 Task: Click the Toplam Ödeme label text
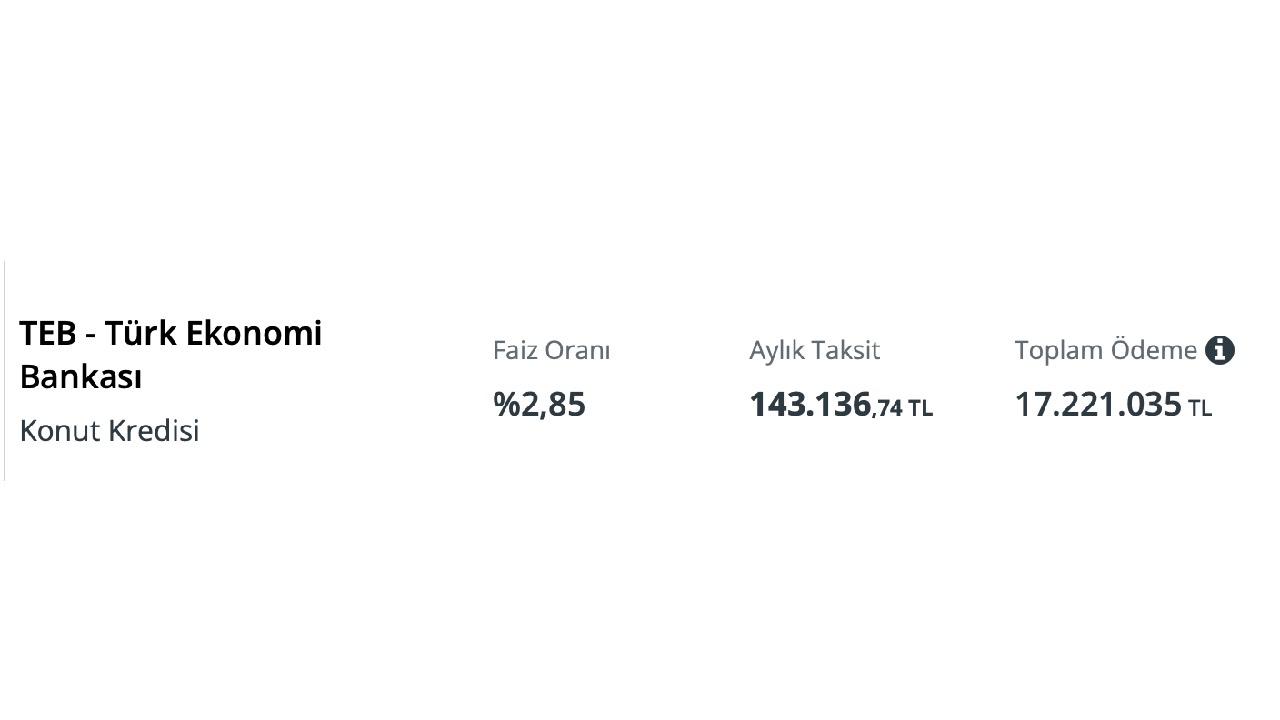(x=1105, y=351)
